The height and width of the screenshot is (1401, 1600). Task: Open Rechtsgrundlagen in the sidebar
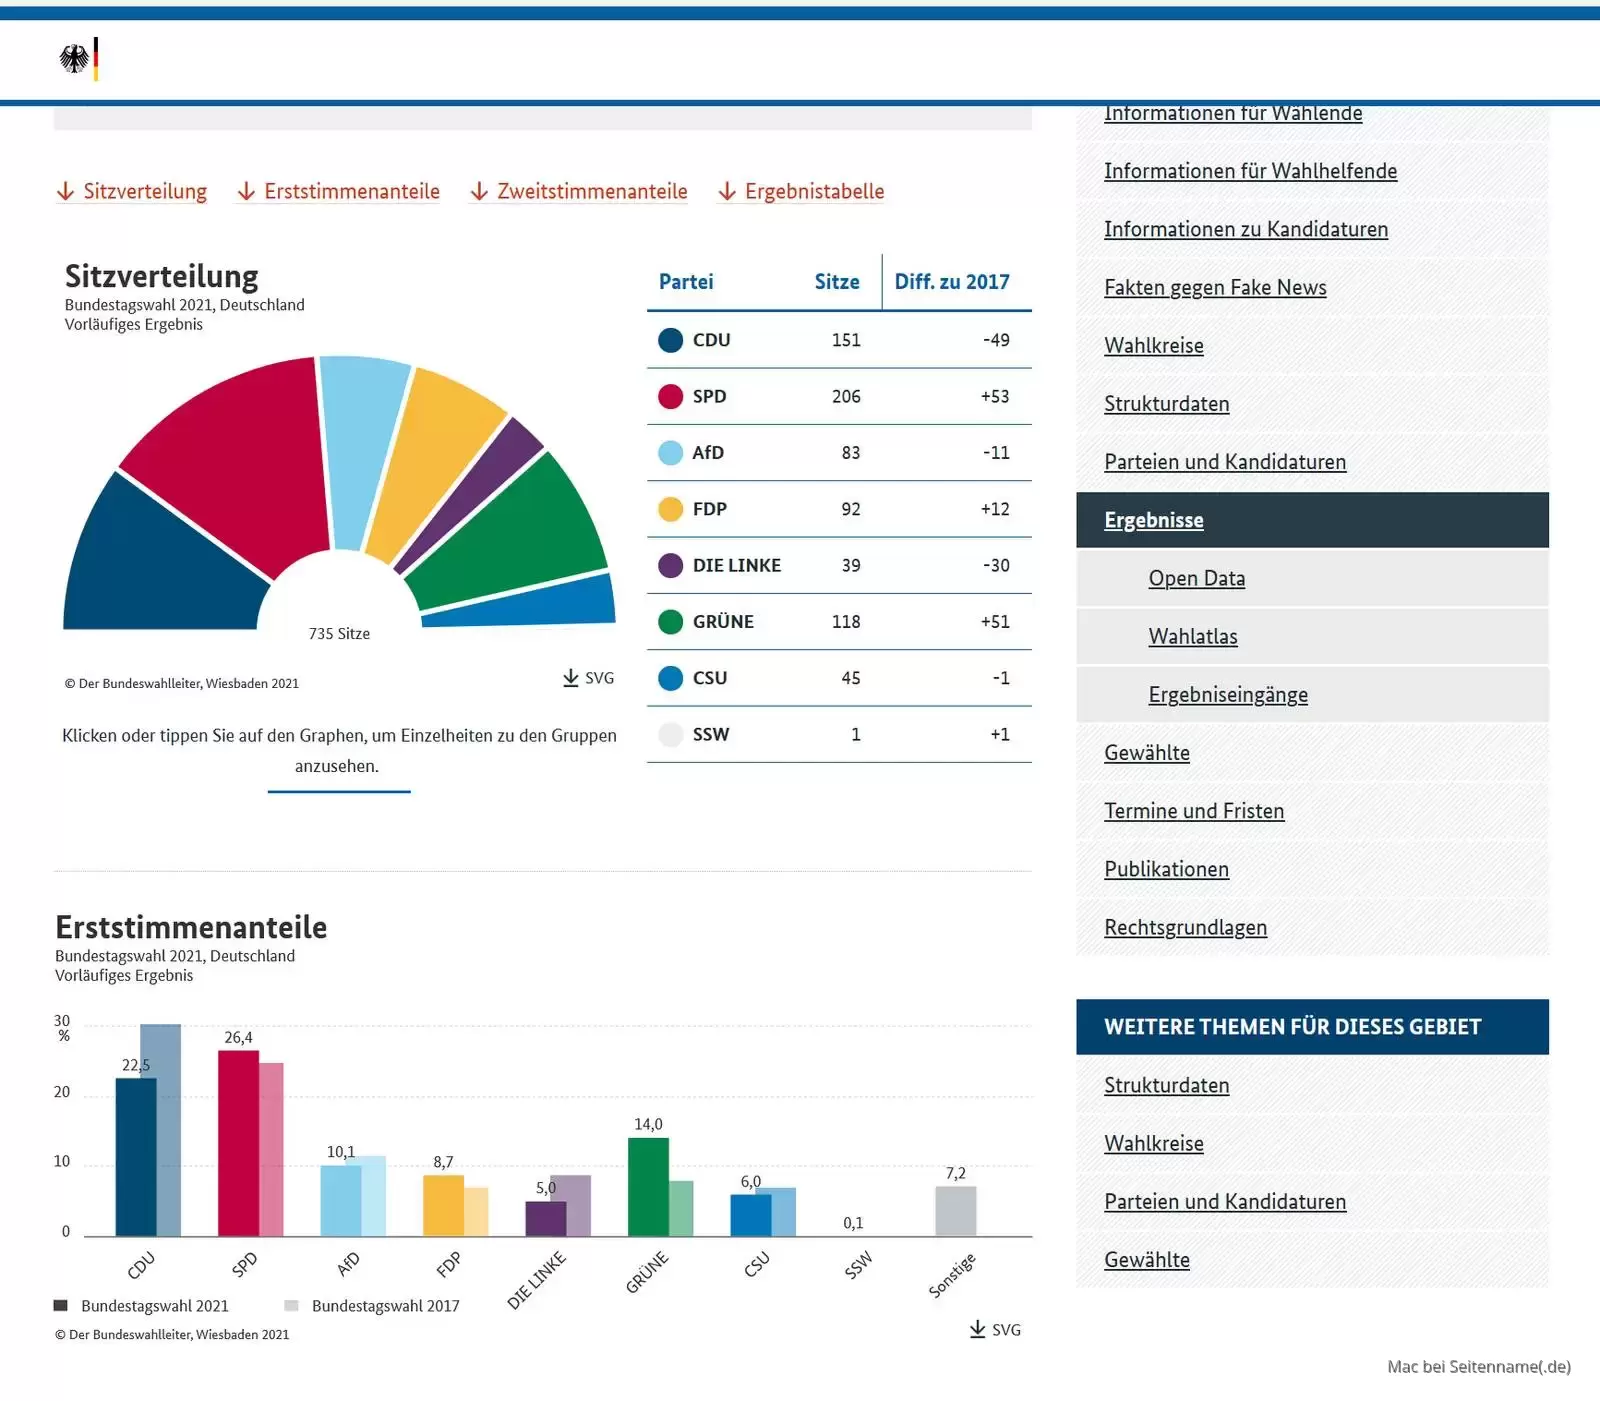tap(1185, 927)
